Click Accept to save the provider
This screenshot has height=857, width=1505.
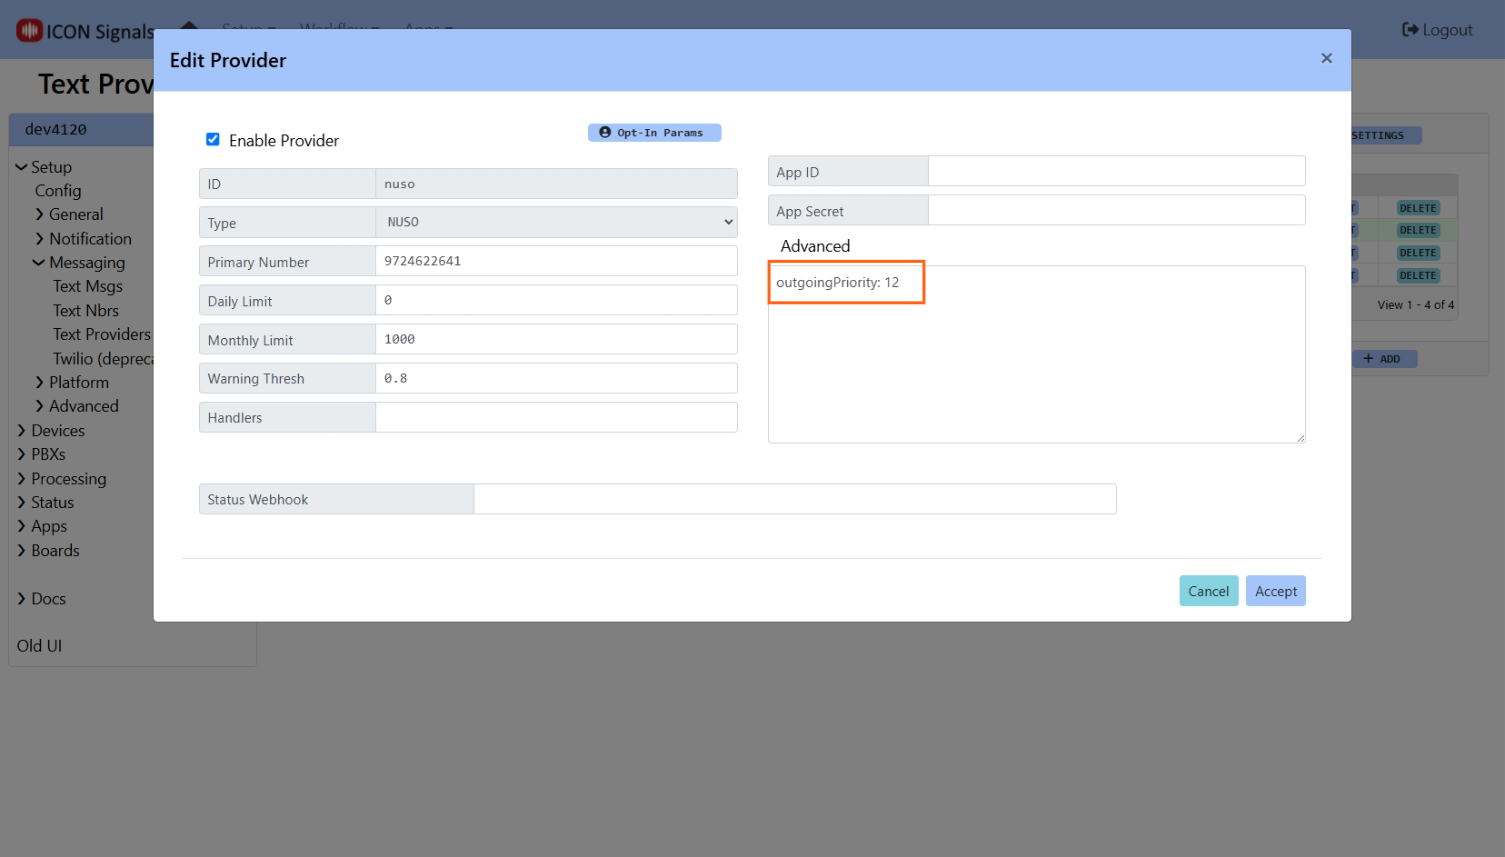[x=1275, y=590]
